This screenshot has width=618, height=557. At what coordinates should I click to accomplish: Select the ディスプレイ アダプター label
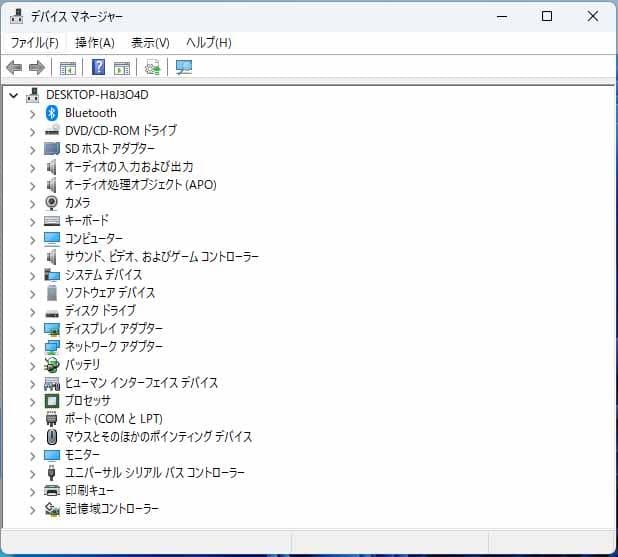pyautogui.click(x=114, y=328)
